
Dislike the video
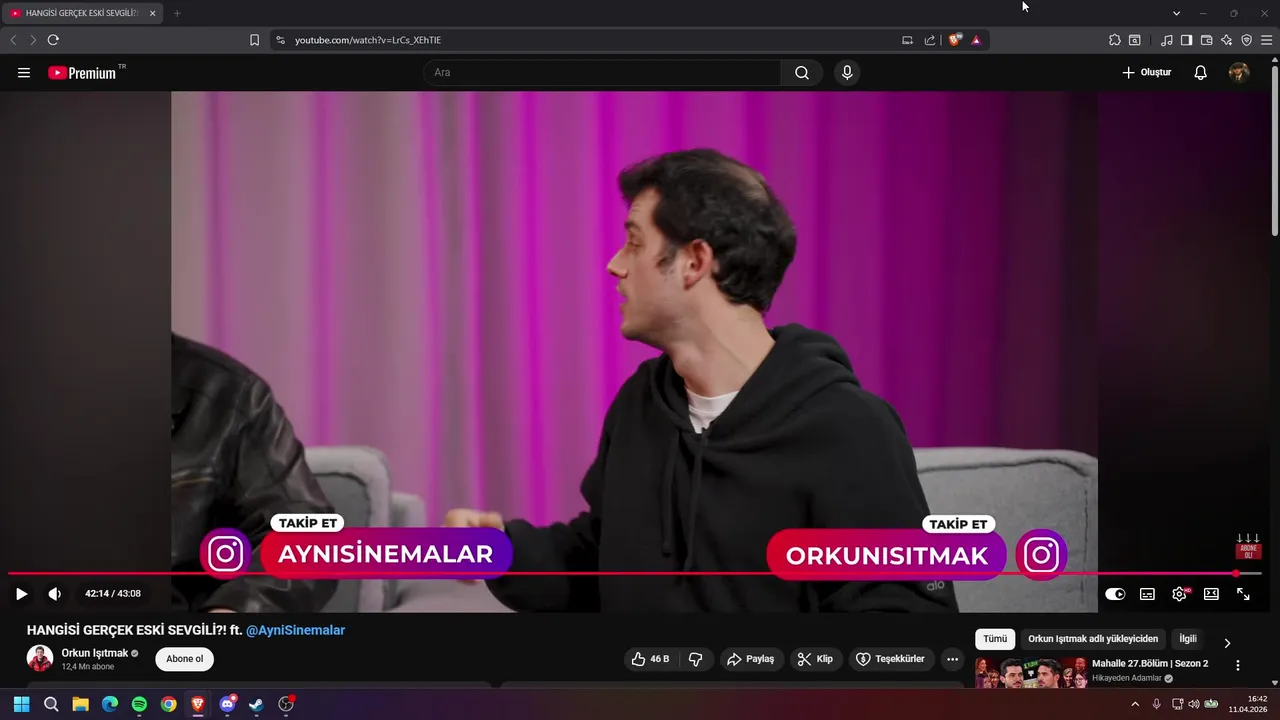696,659
